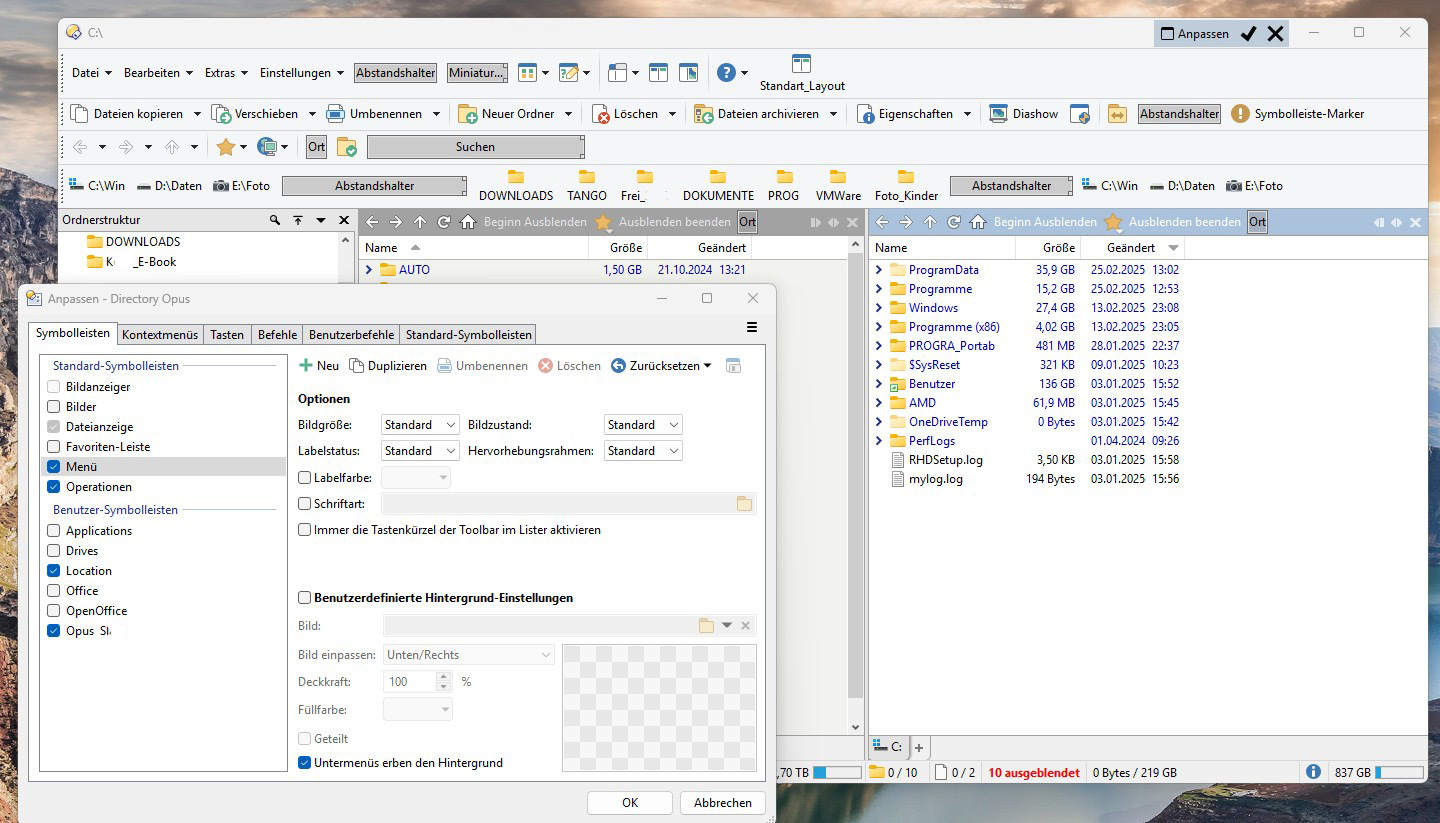Enable the Bilder toolbar checkbox
This screenshot has height=823, width=1440.
[x=54, y=407]
